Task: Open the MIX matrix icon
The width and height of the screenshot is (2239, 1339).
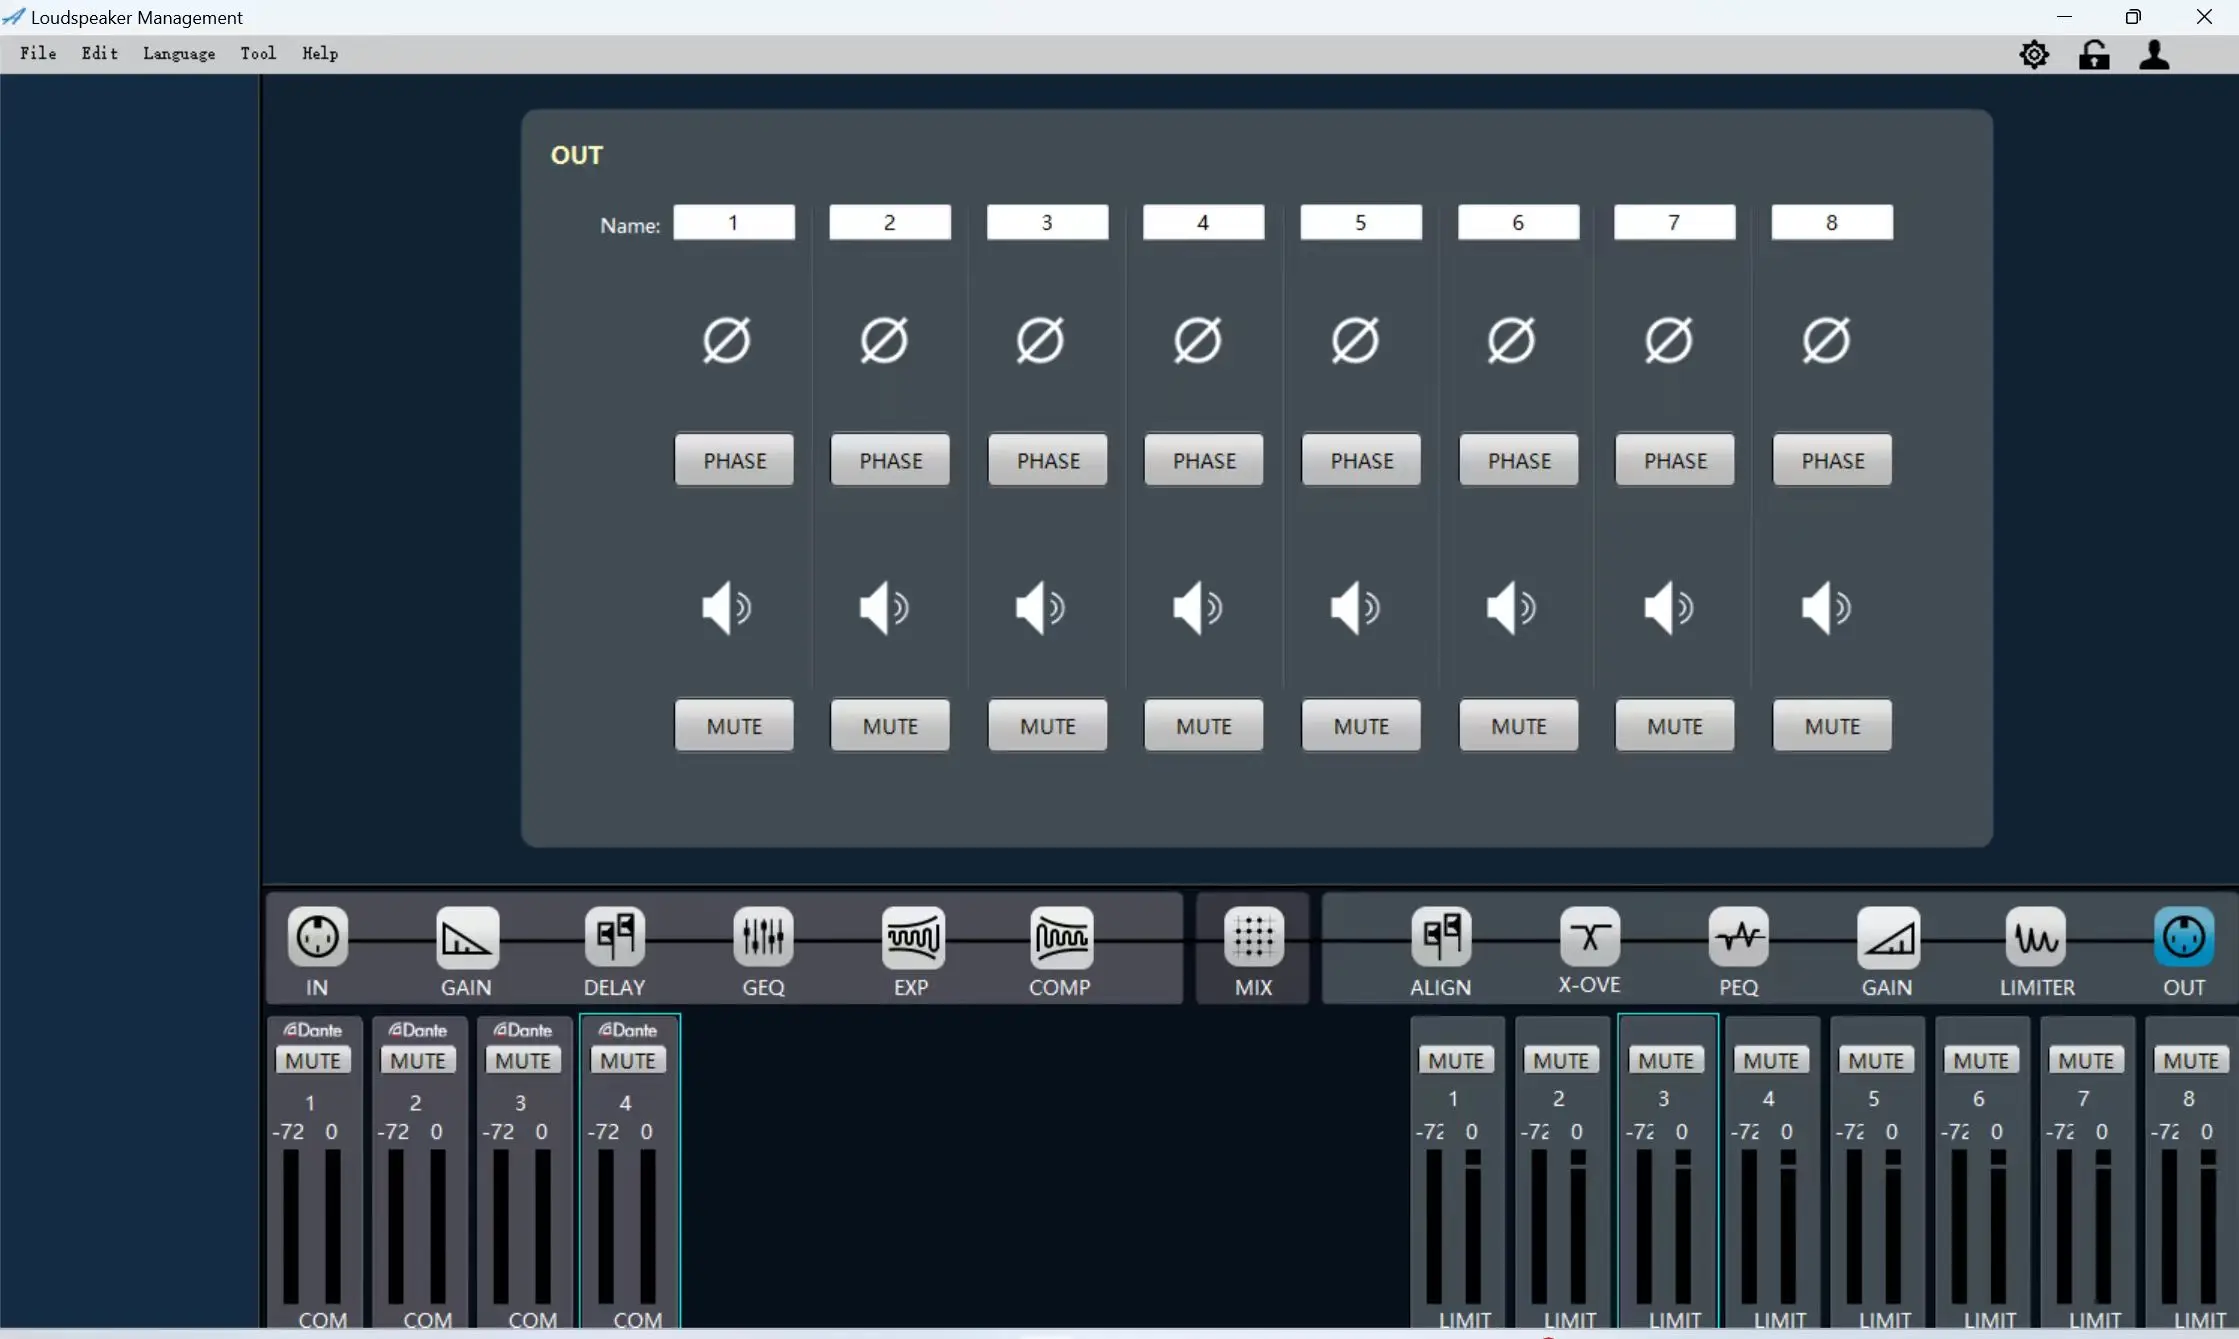Action: 1253,937
